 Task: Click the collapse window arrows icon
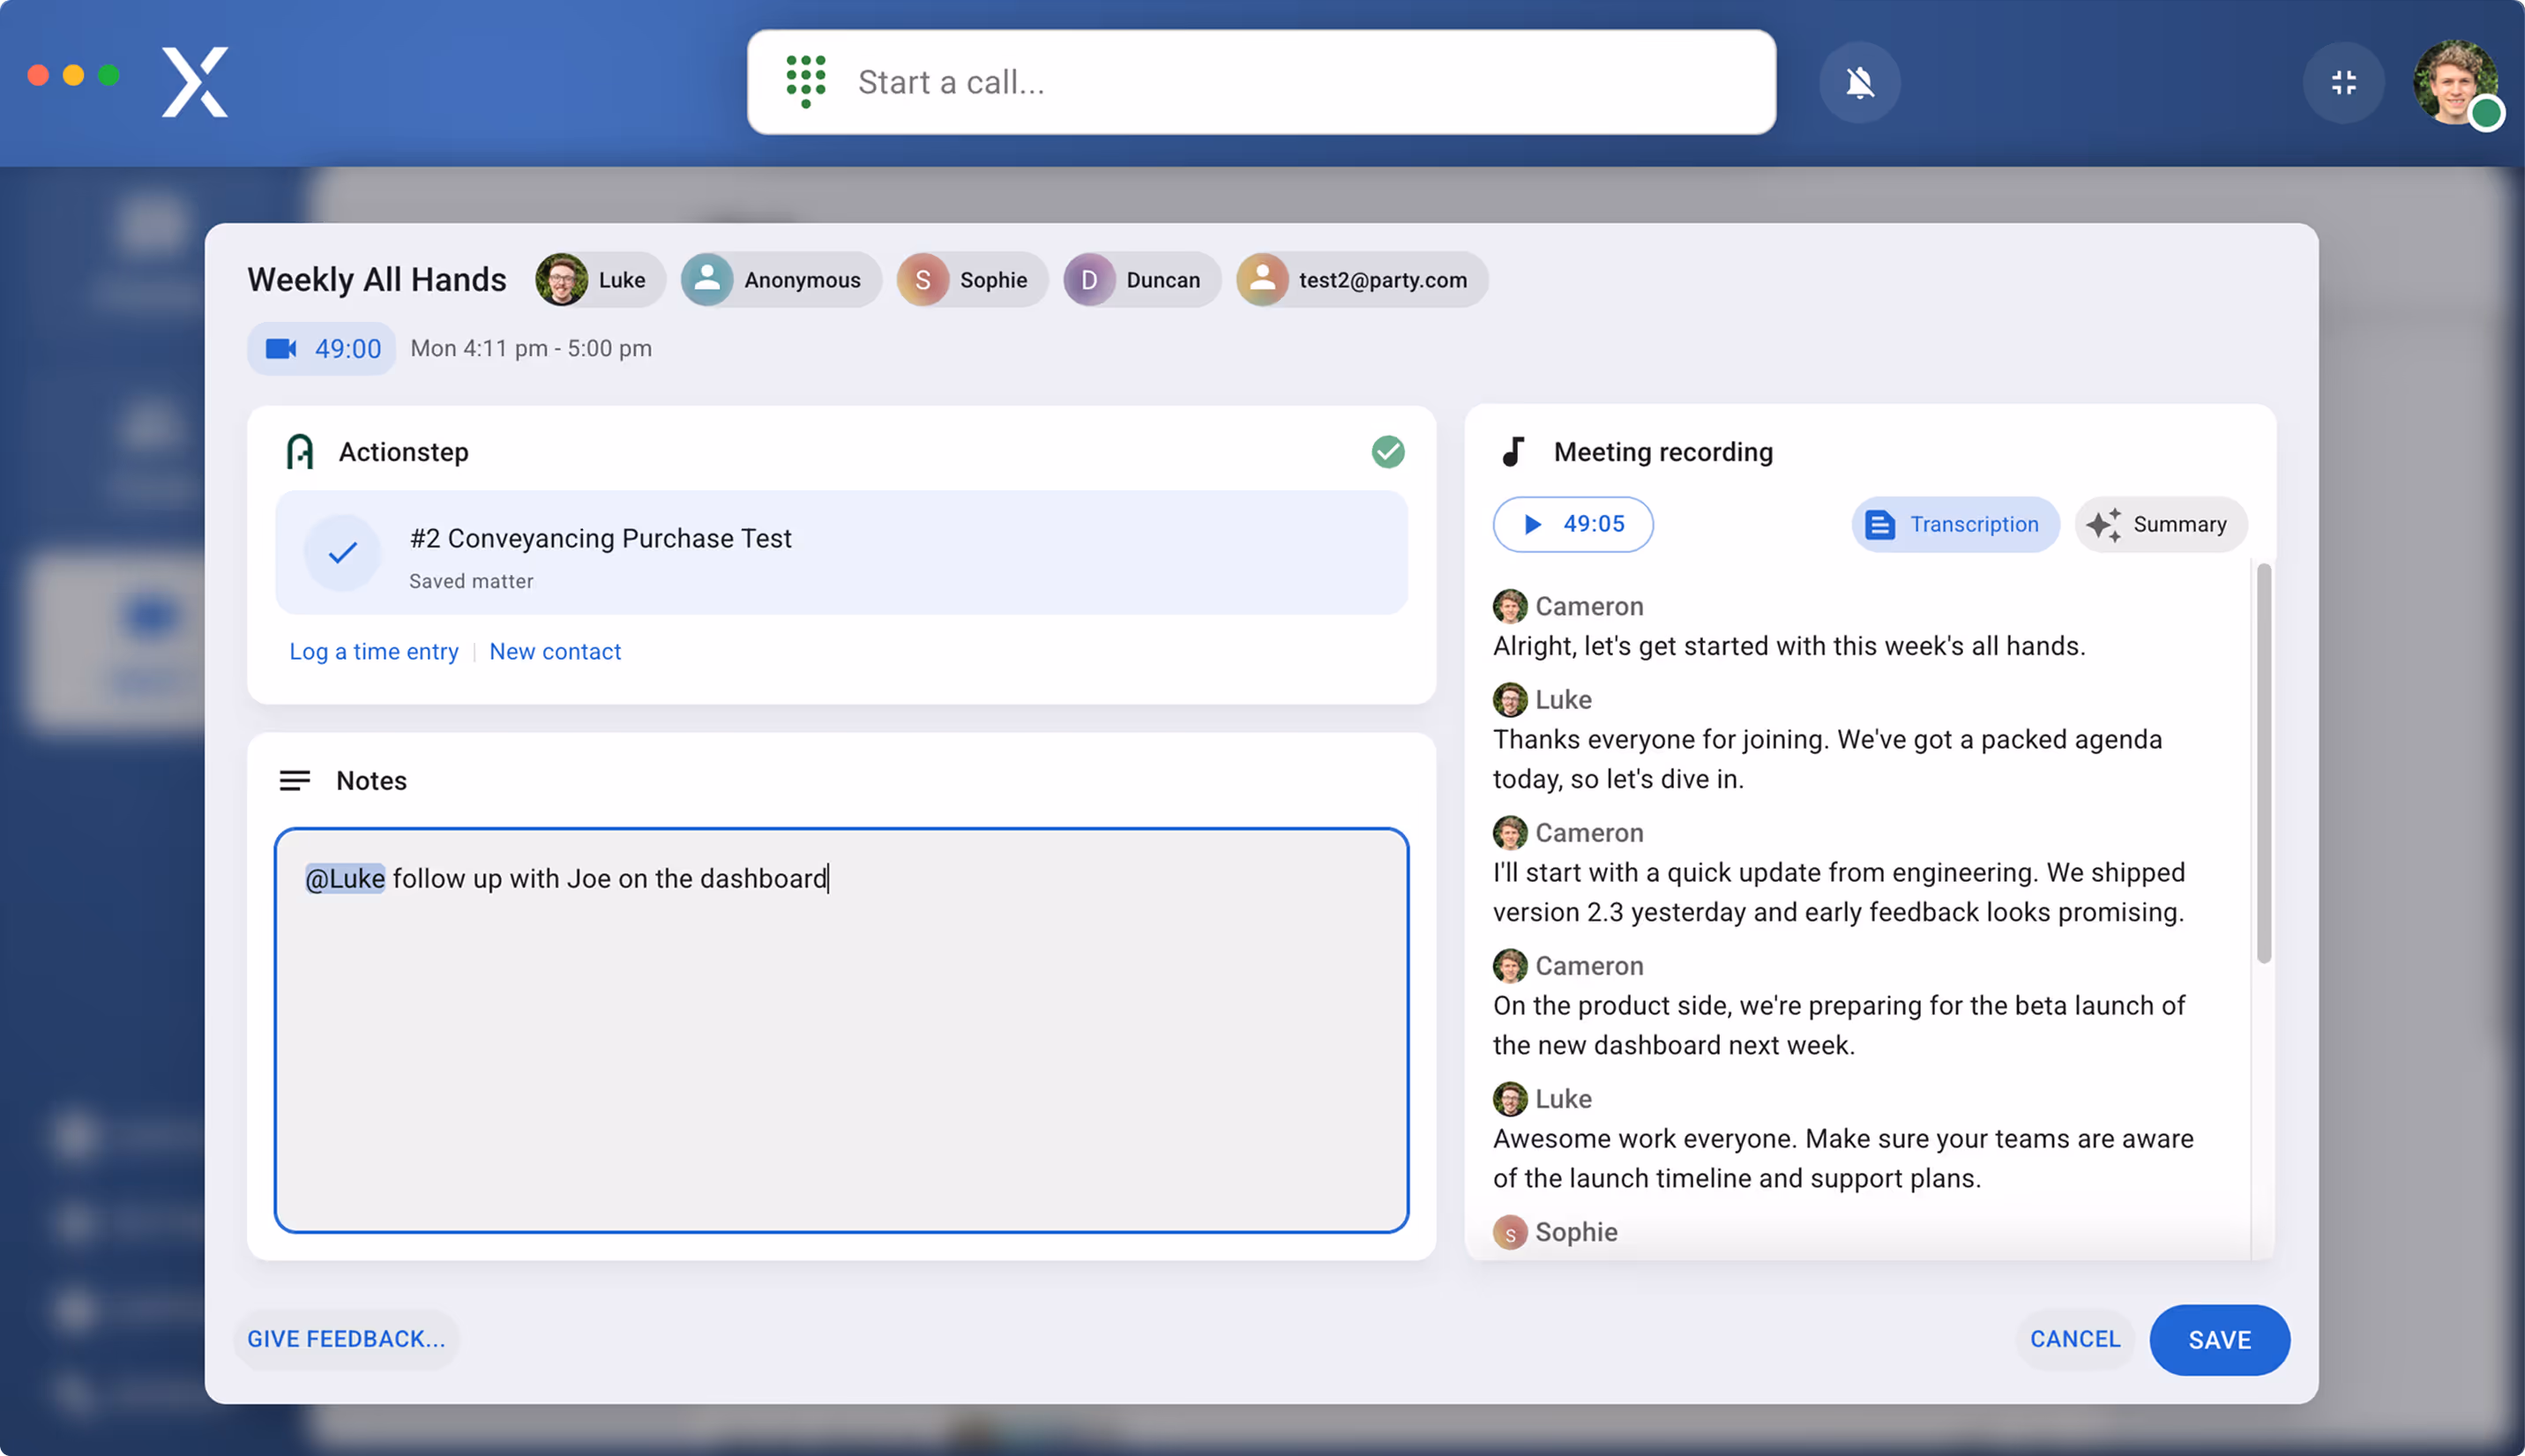coord(2343,82)
